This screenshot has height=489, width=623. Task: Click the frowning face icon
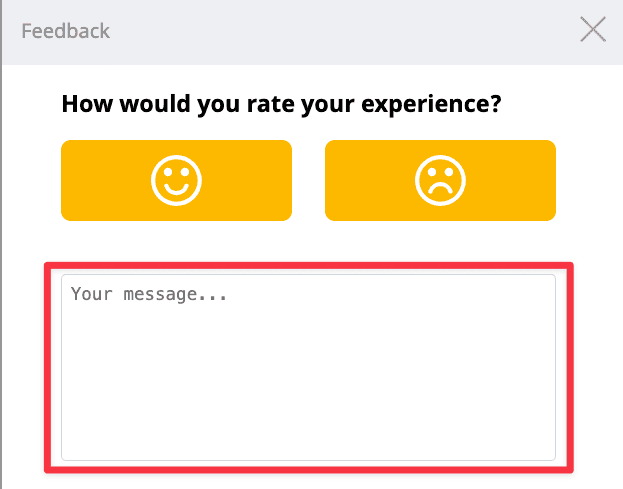[440, 180]
